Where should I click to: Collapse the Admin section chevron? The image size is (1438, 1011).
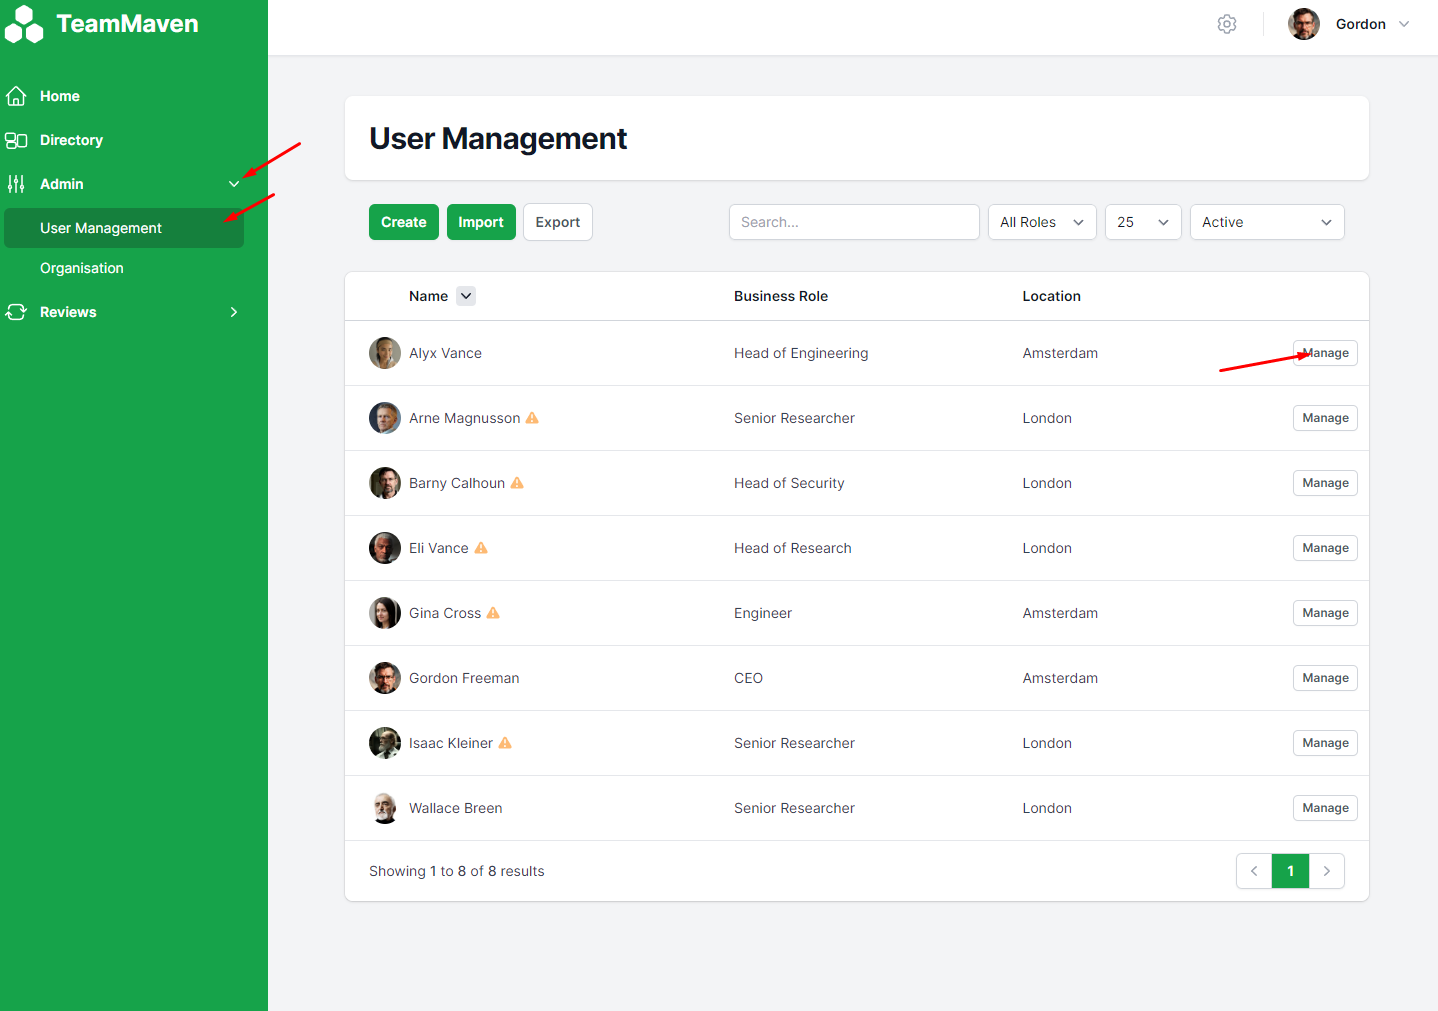tap(234, 184)
